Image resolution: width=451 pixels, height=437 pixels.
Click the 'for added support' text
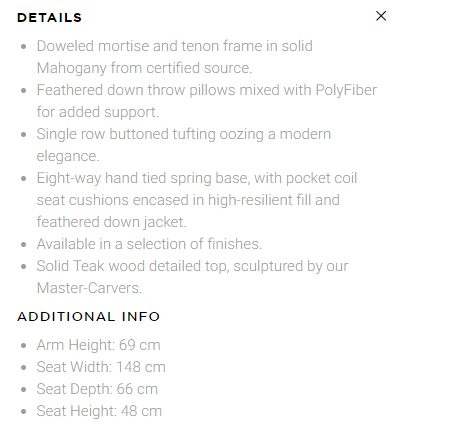point(98,112)
